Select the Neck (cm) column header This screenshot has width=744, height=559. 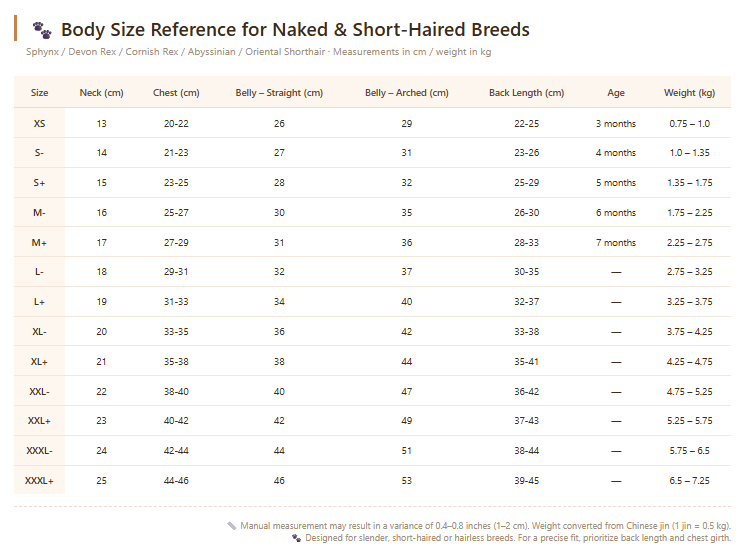[x=102, y=93]
